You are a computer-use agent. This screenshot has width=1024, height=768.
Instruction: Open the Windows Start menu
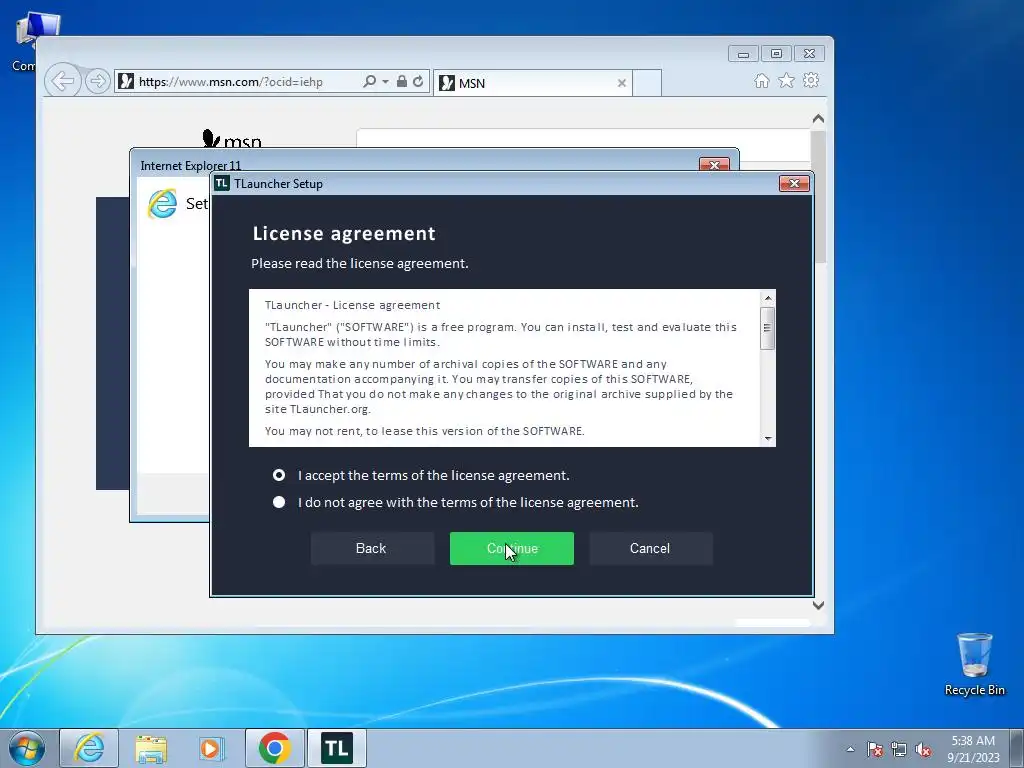click(x=27, y=748)
